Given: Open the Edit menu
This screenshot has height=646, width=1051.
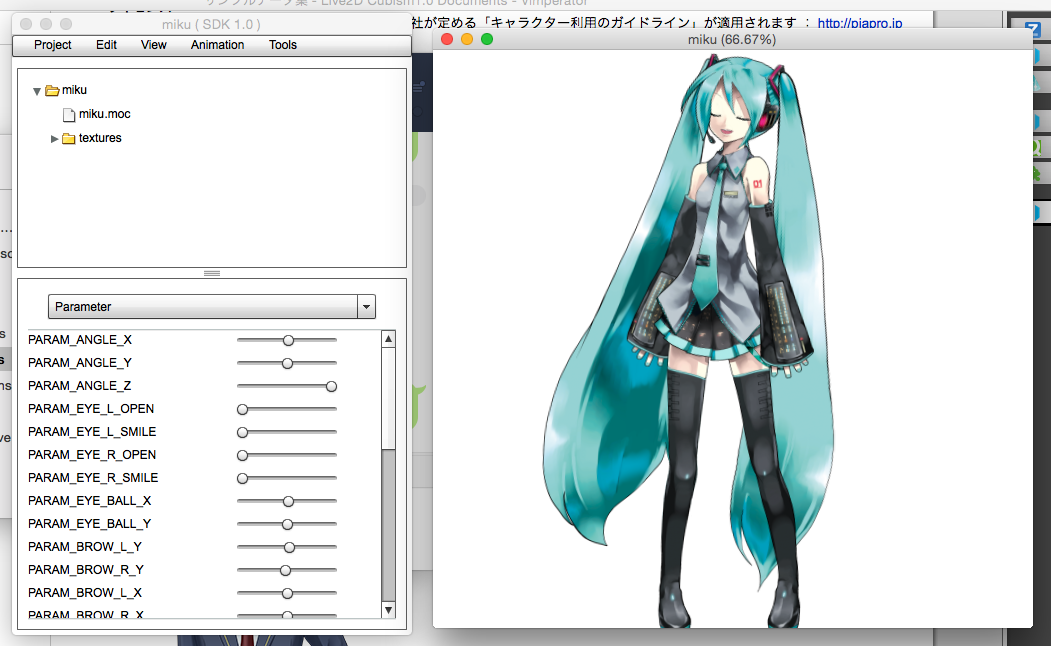Looking at the screenshot, I should tap(106, 45).
